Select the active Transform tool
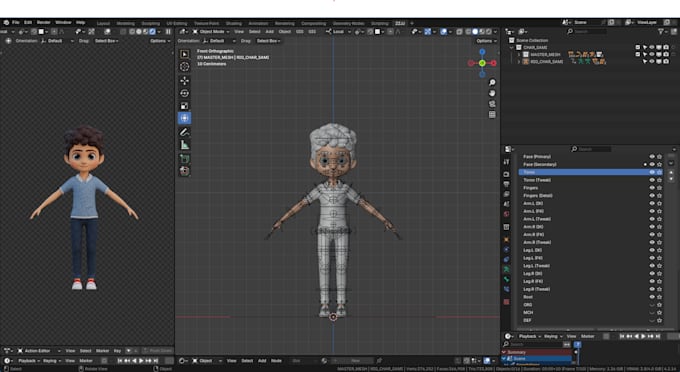 [184, 118]
